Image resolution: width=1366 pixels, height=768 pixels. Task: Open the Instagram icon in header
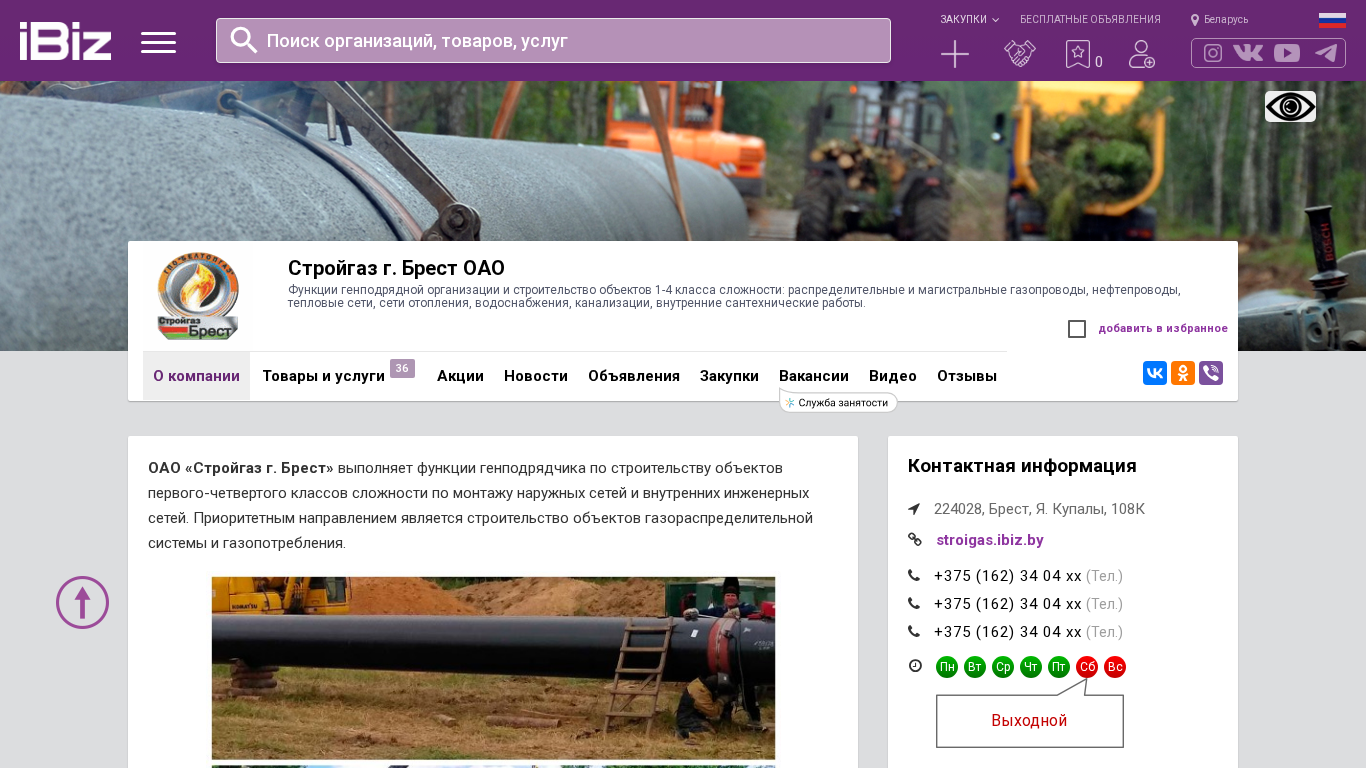tap(1213, 53)
